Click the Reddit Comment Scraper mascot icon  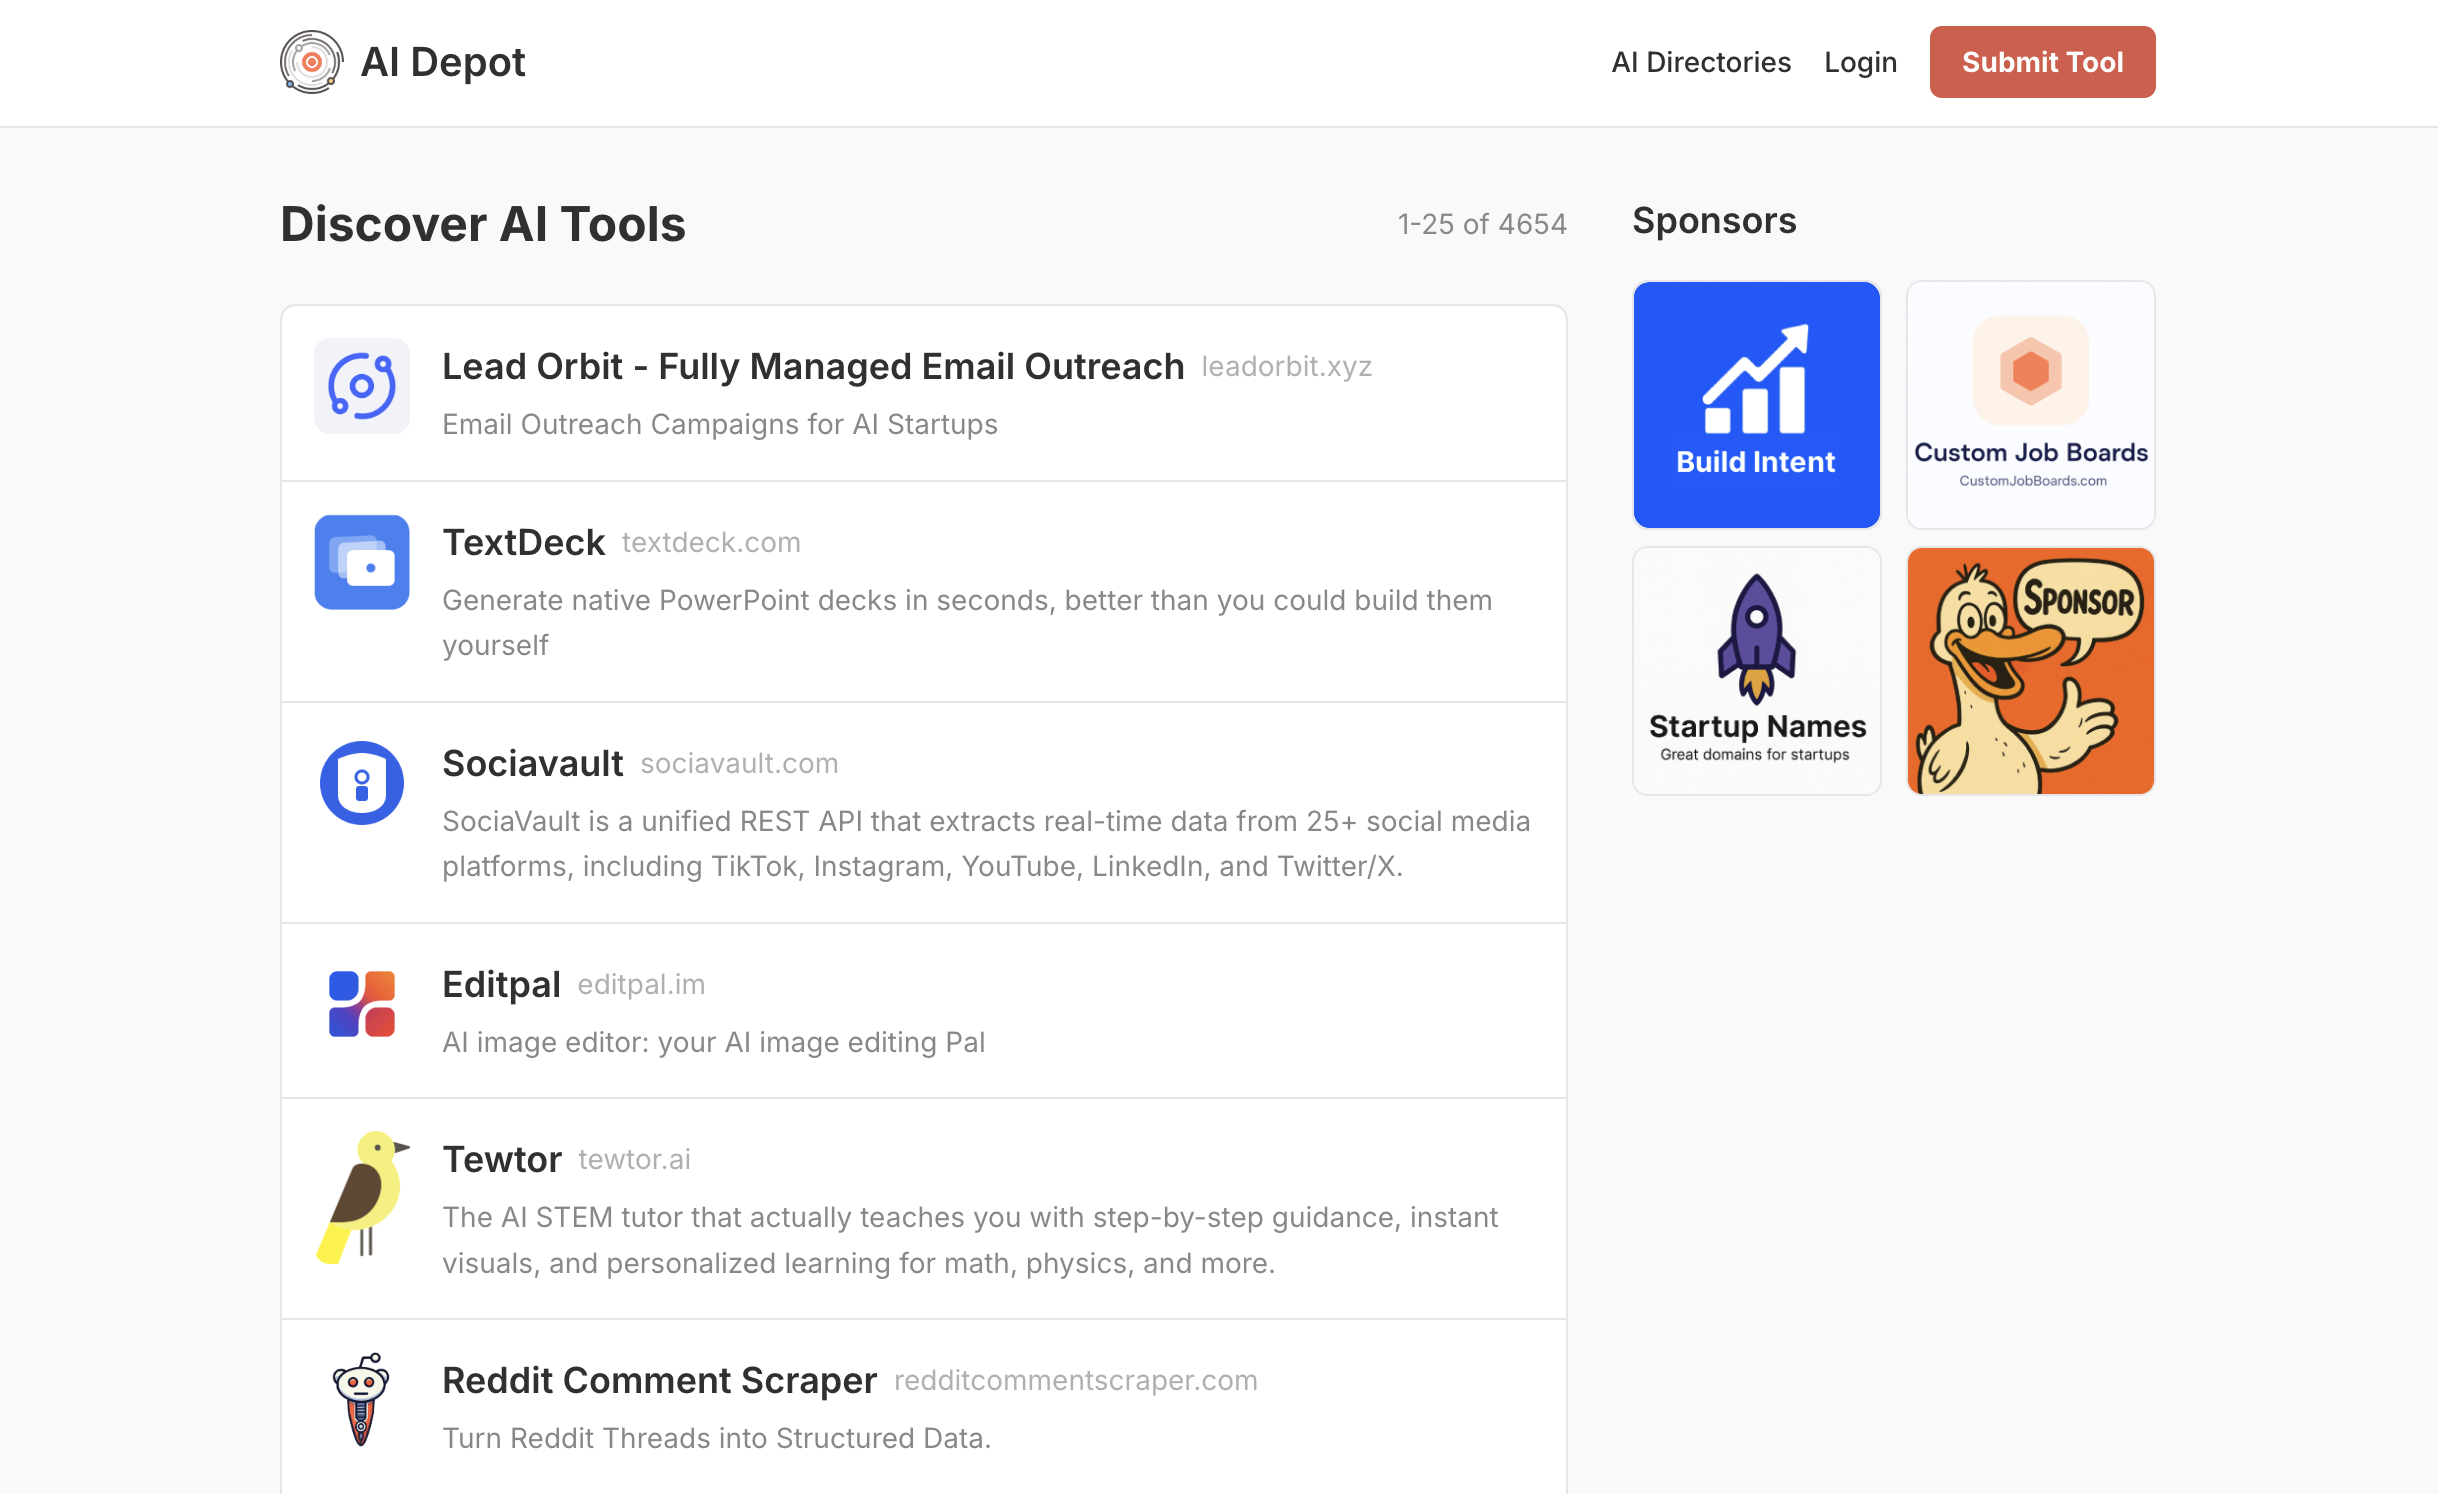pyautogui.click(x=361, y=1400)
